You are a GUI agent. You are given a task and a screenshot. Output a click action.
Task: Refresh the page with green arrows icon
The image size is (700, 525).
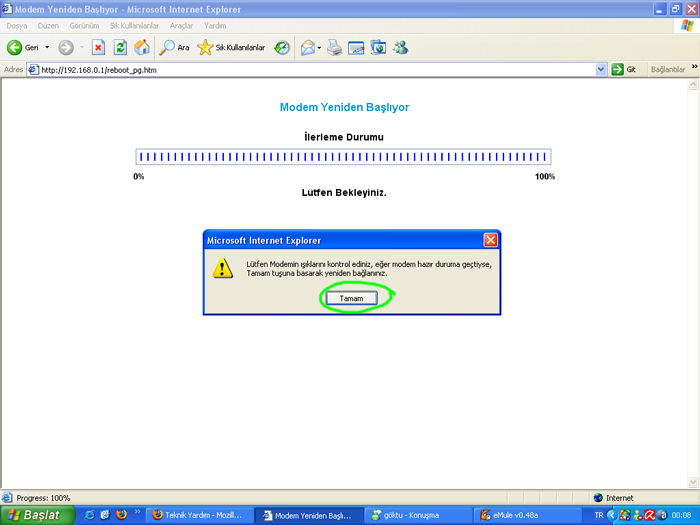pyautogui.click(x=120, y=47)
